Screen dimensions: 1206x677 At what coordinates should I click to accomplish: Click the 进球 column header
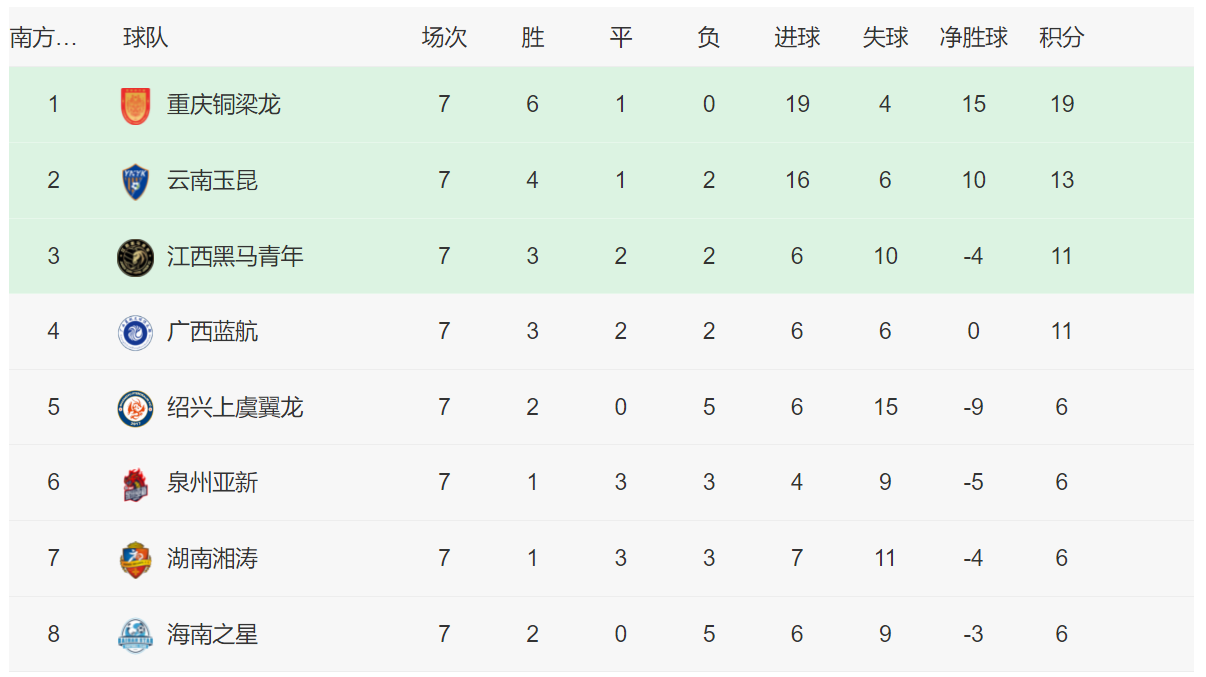click(797, 38)
